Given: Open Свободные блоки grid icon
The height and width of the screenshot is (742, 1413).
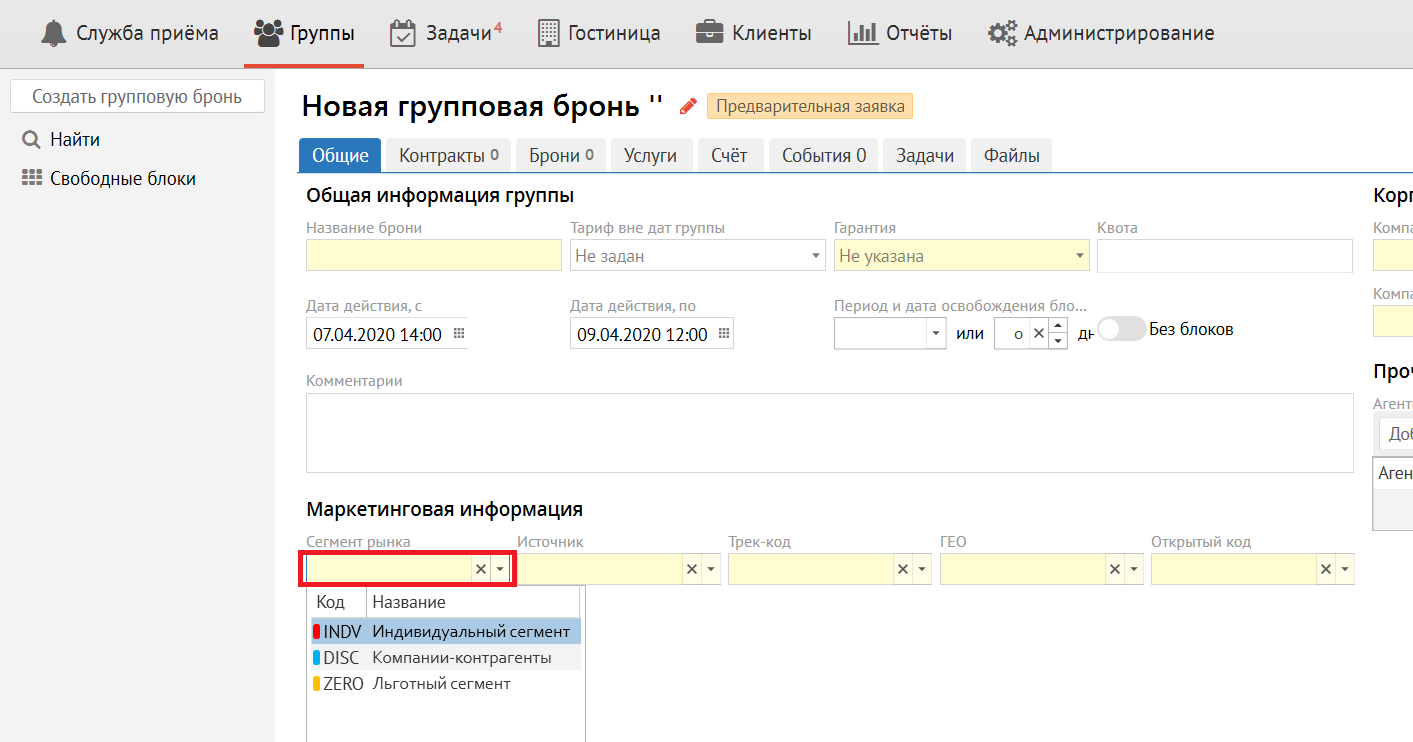Looking at the screenshot, I should (x=31, y=179).
